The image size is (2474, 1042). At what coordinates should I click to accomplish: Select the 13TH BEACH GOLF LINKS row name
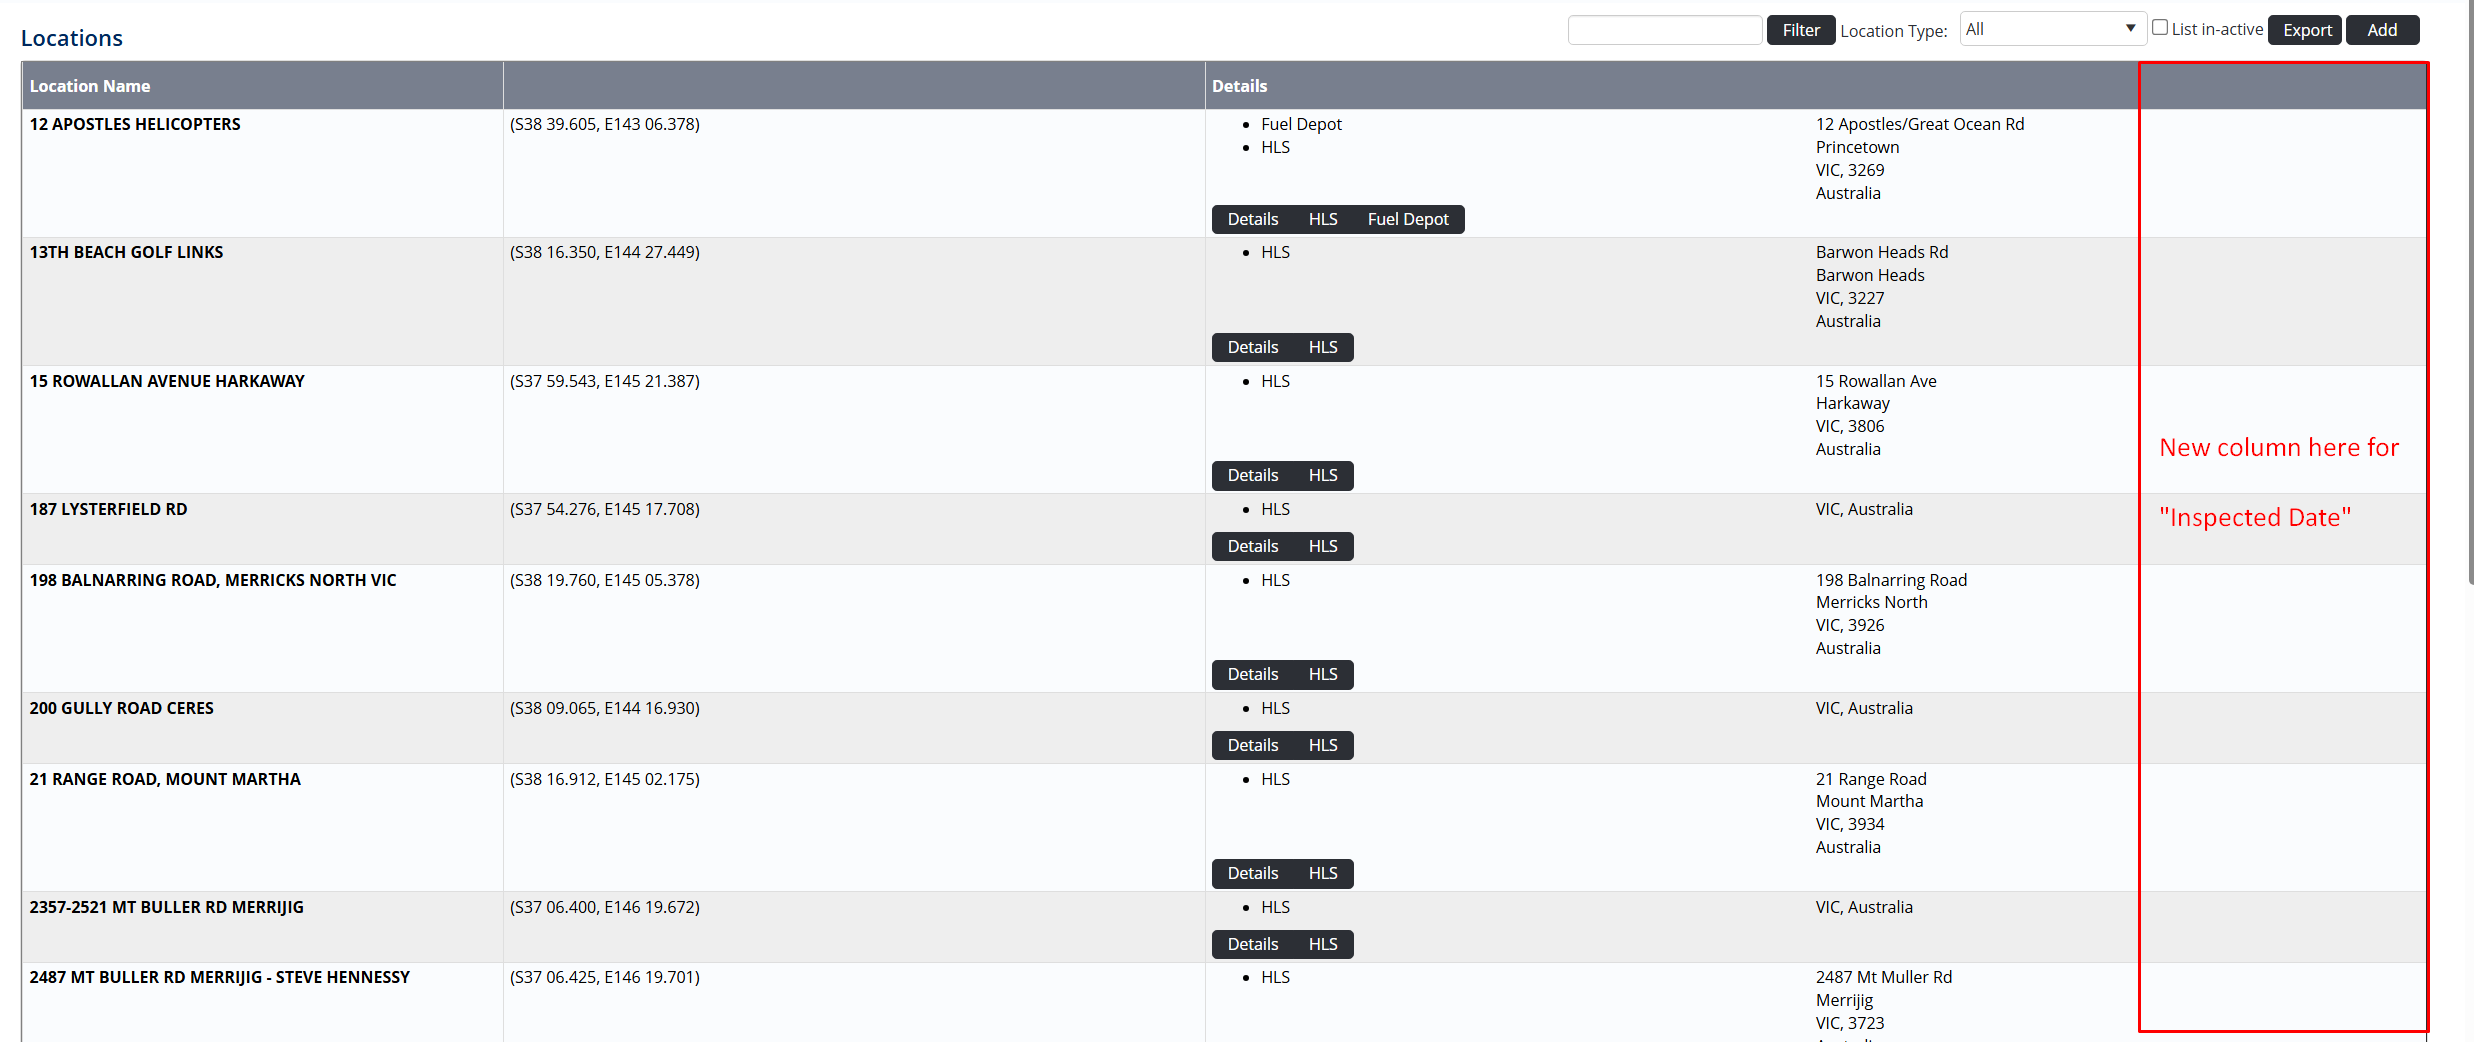tap(126, 252)
